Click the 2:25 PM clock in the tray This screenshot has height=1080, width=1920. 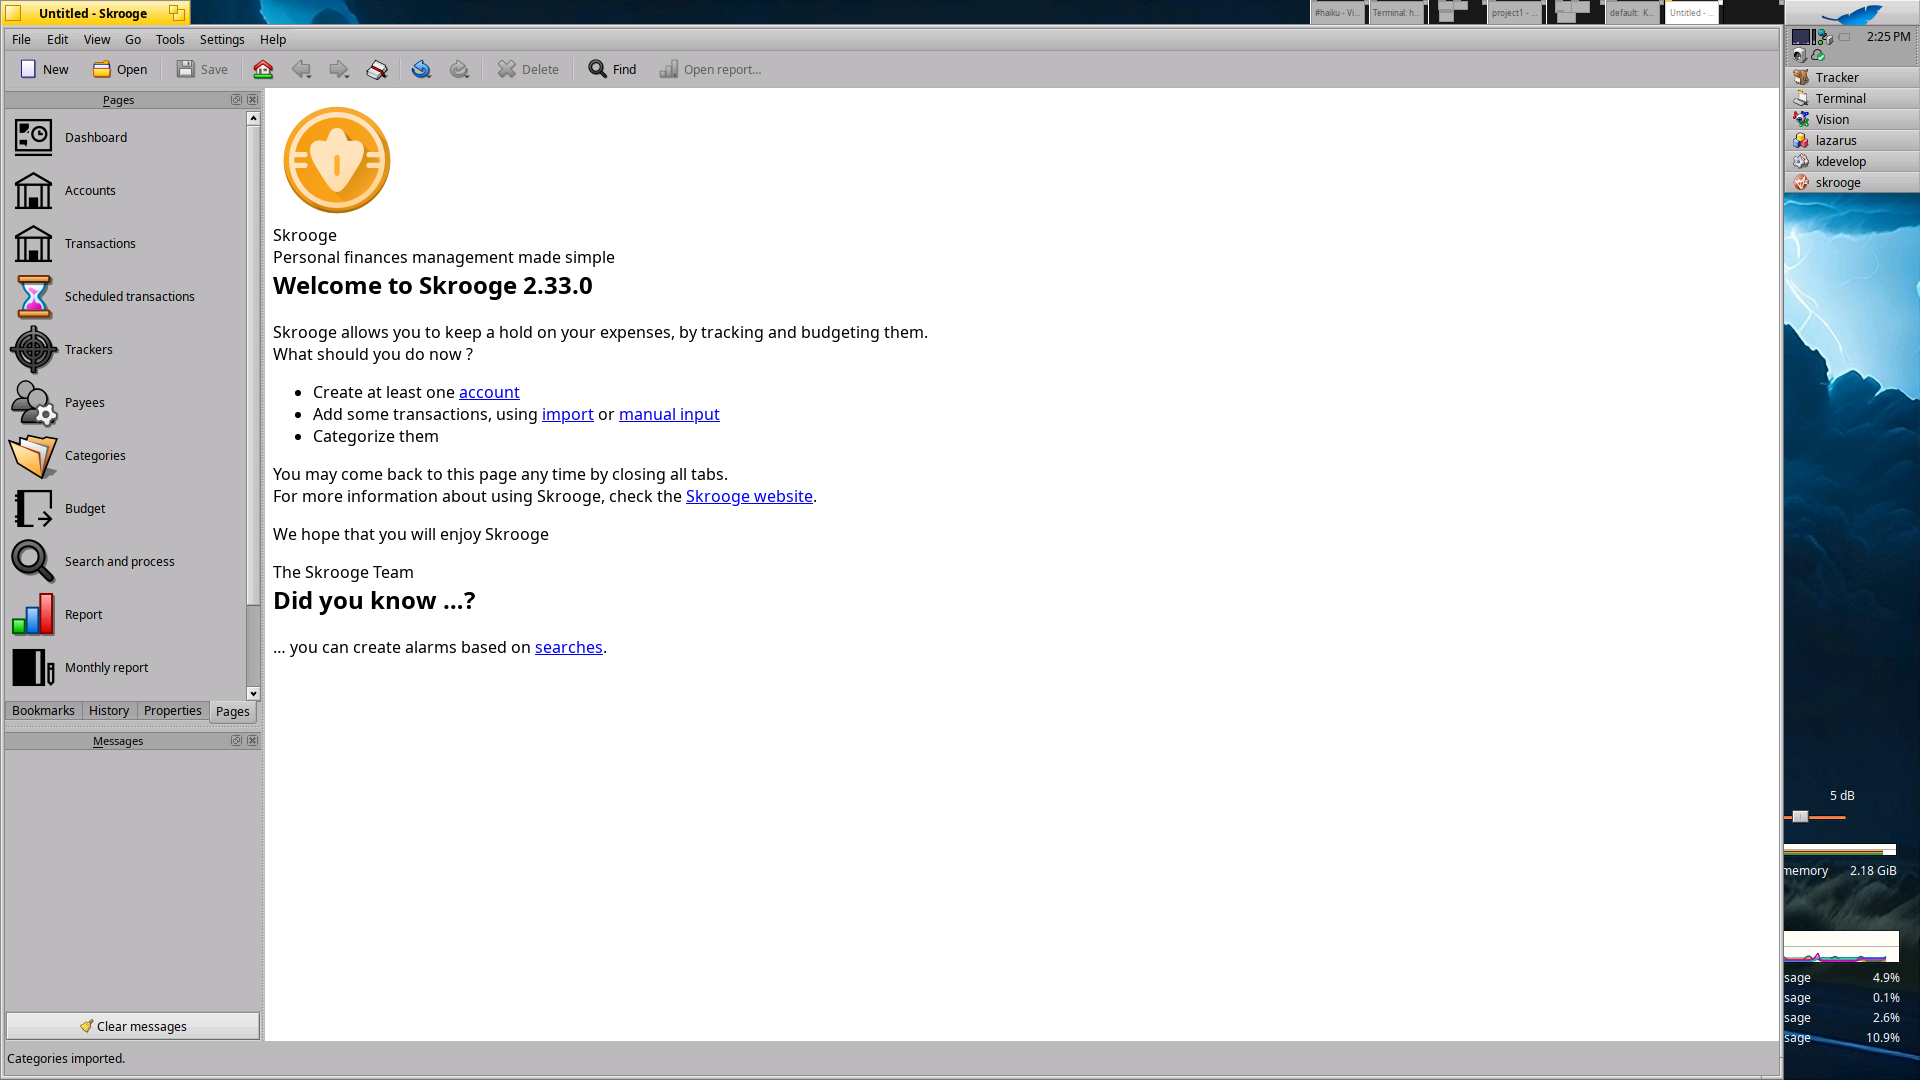point(1888,36)
